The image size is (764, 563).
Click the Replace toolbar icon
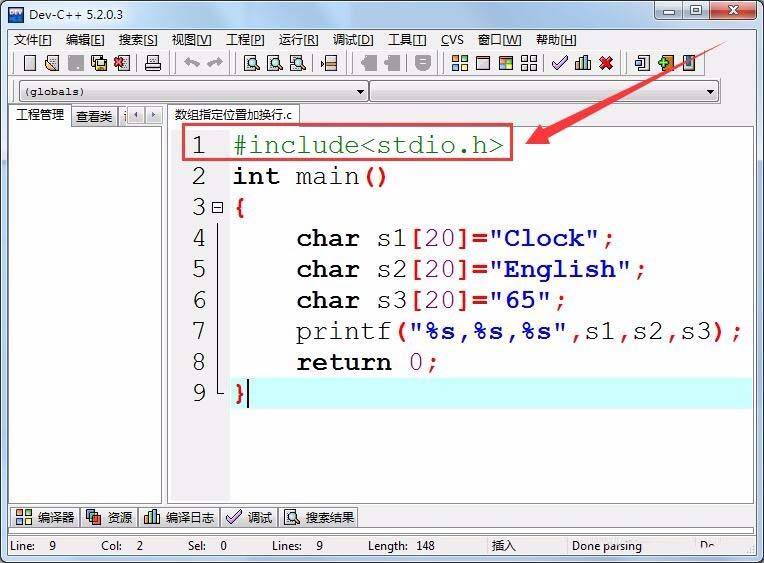coord(275,63)
